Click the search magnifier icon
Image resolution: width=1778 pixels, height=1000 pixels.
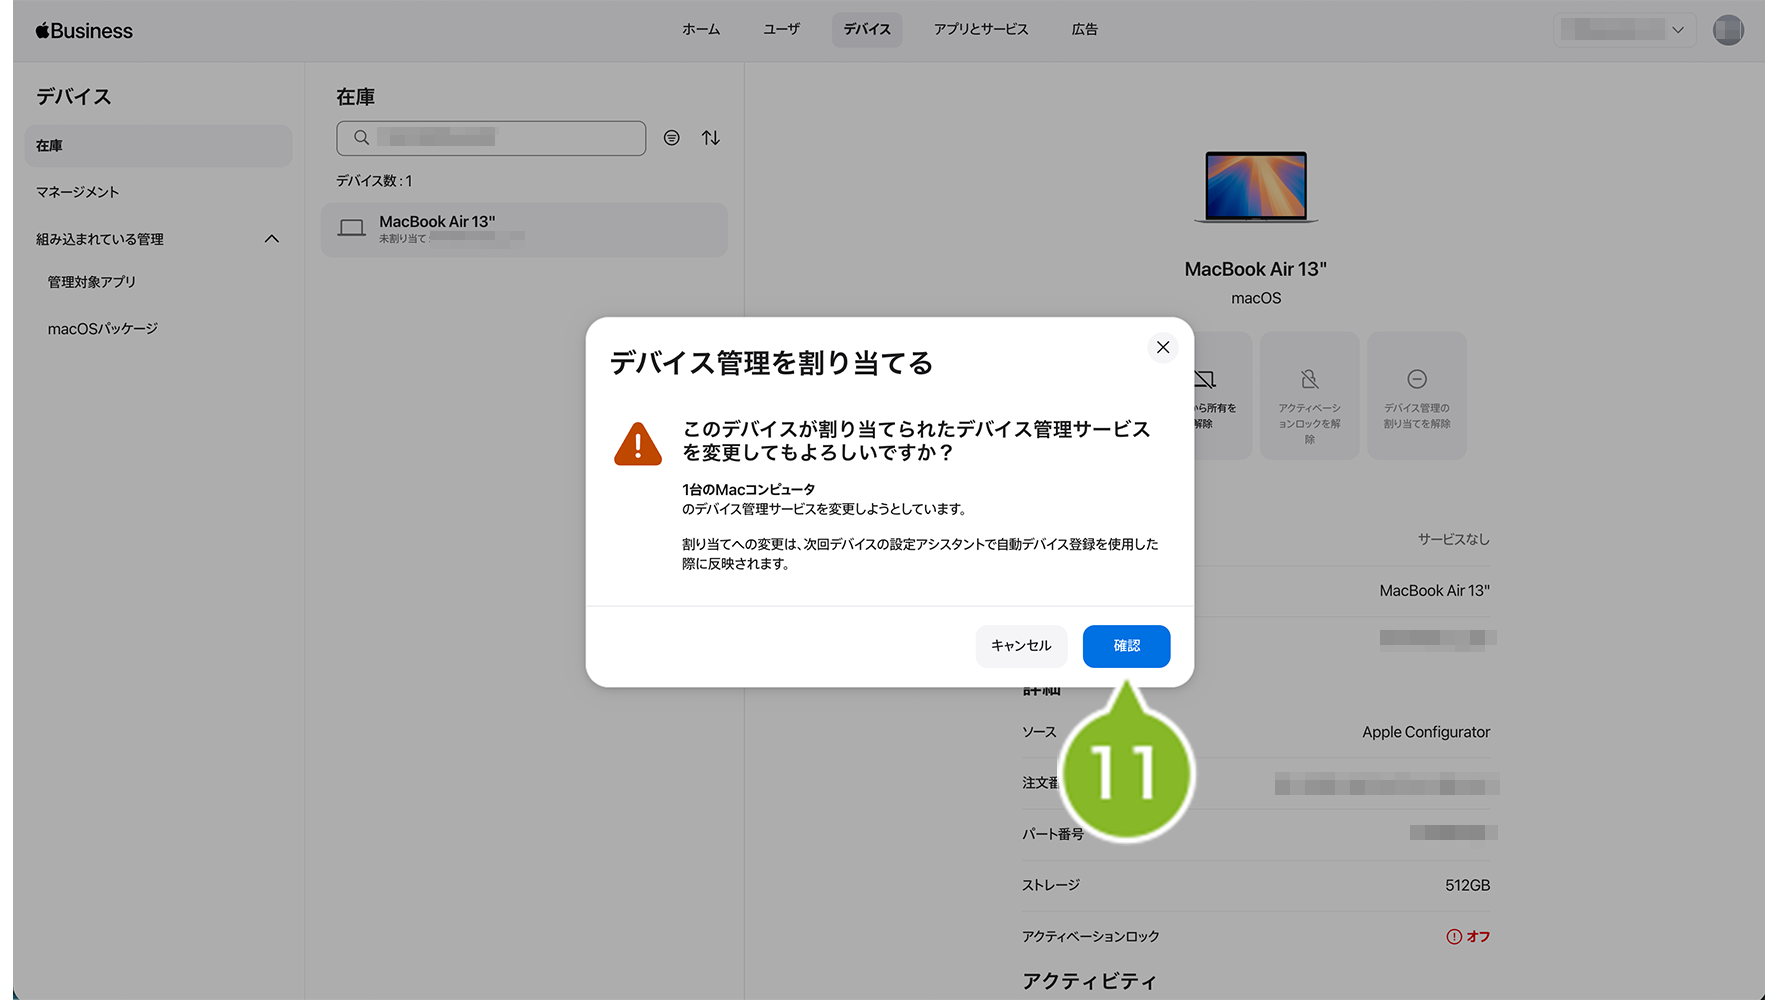point(362,138)
